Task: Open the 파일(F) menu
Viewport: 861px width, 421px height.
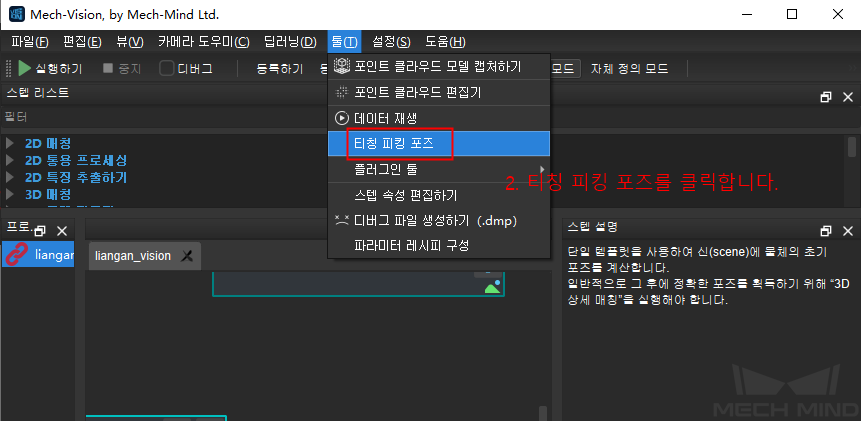Action: (x=30, y=42)
